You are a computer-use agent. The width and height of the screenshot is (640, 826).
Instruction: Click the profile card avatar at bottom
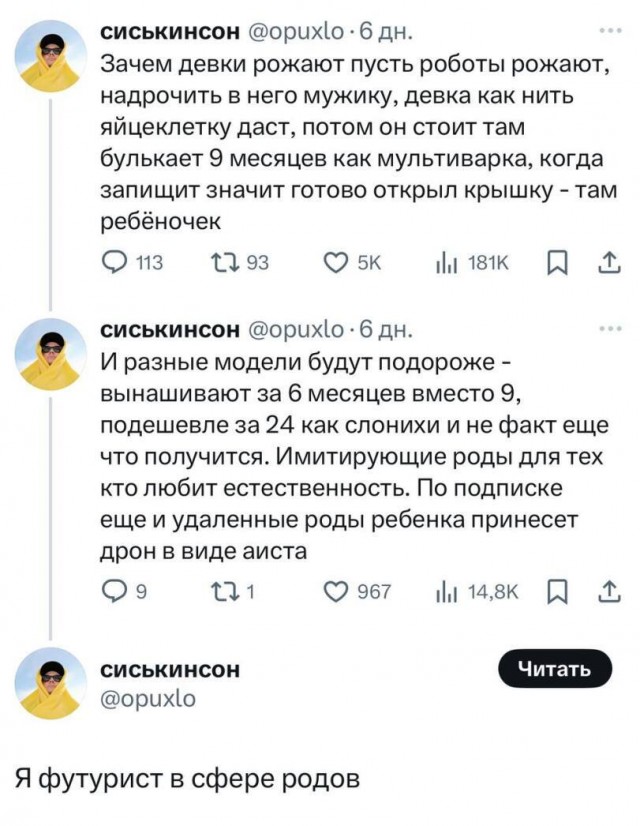(x=47, y=678)
